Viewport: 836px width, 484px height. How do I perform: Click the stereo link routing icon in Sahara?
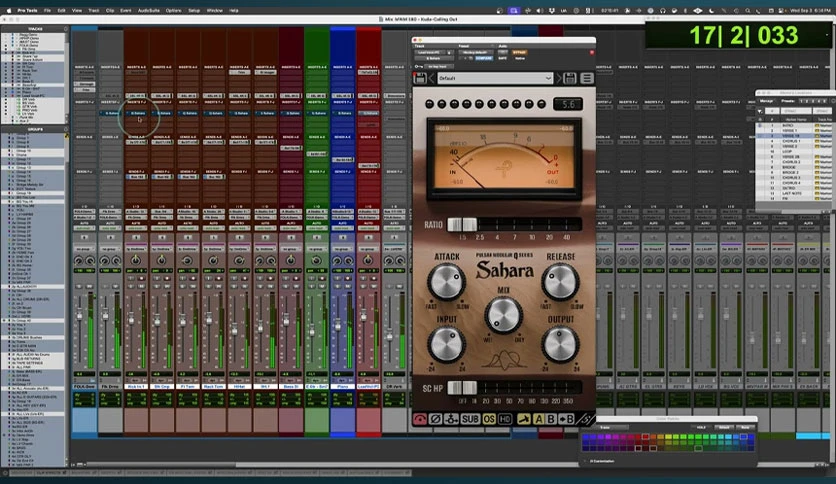452,419
